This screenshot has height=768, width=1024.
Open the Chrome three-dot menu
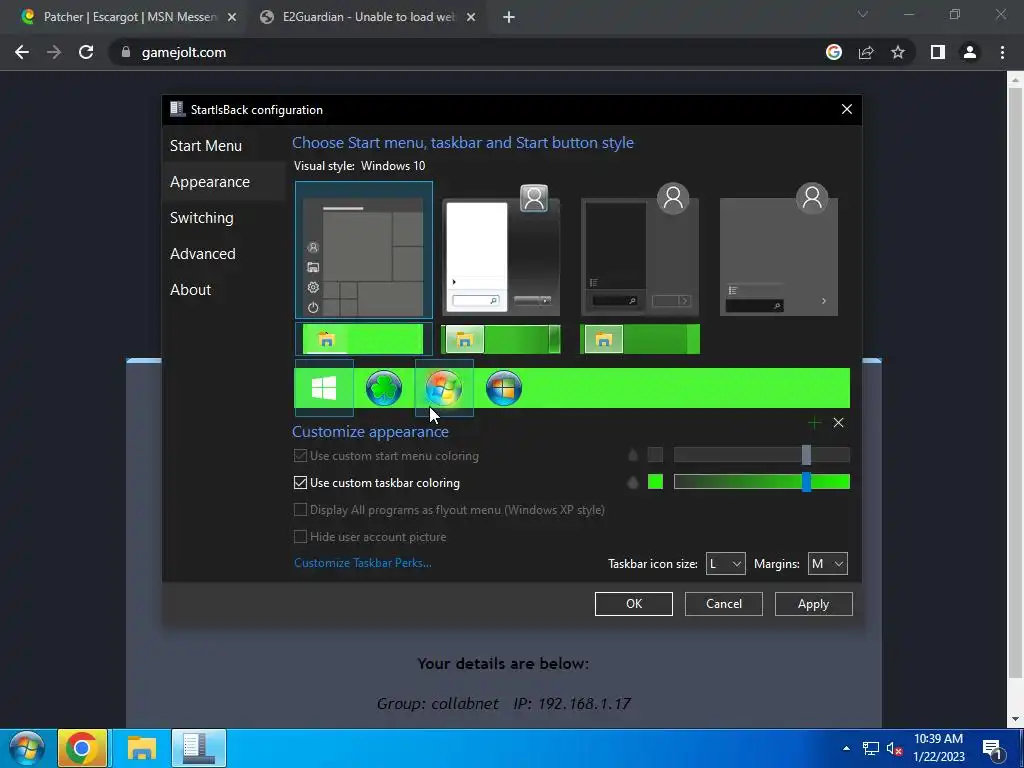(x=1002, y=52)
